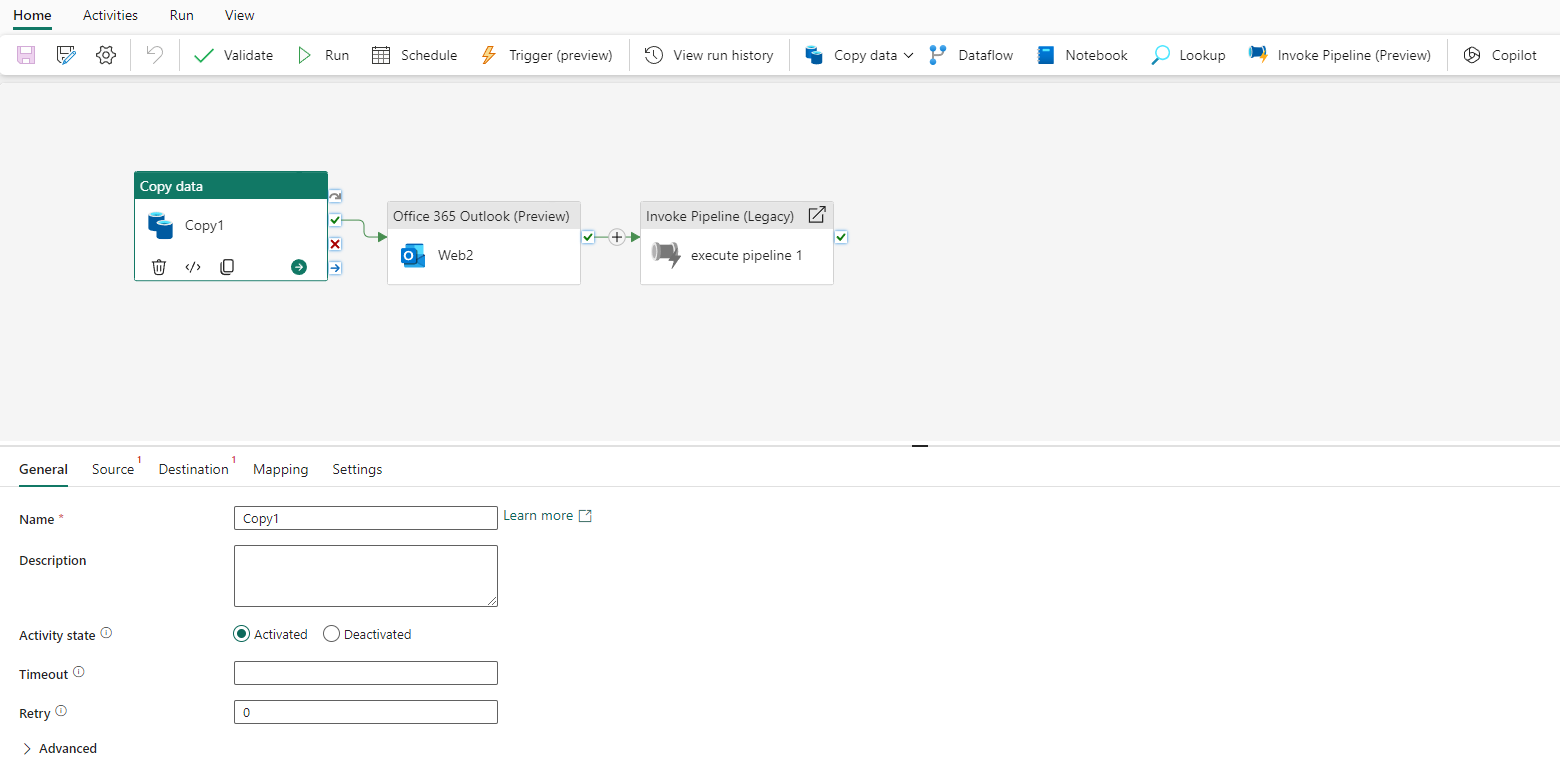This screenshot has height=779, width=1560.
Task: Click green arrow on Copy1 activity
Action: tap(299, 267)
